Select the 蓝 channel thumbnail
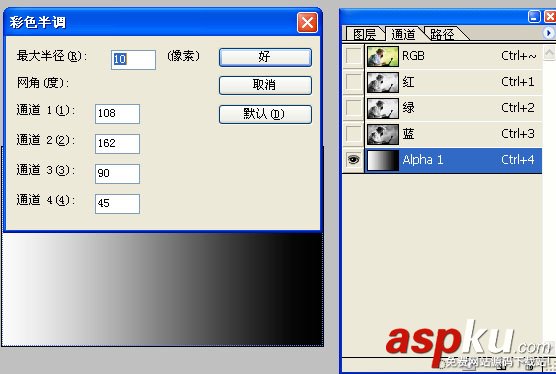The height and width of the screenshot is (374, 556). coord(383,134)
